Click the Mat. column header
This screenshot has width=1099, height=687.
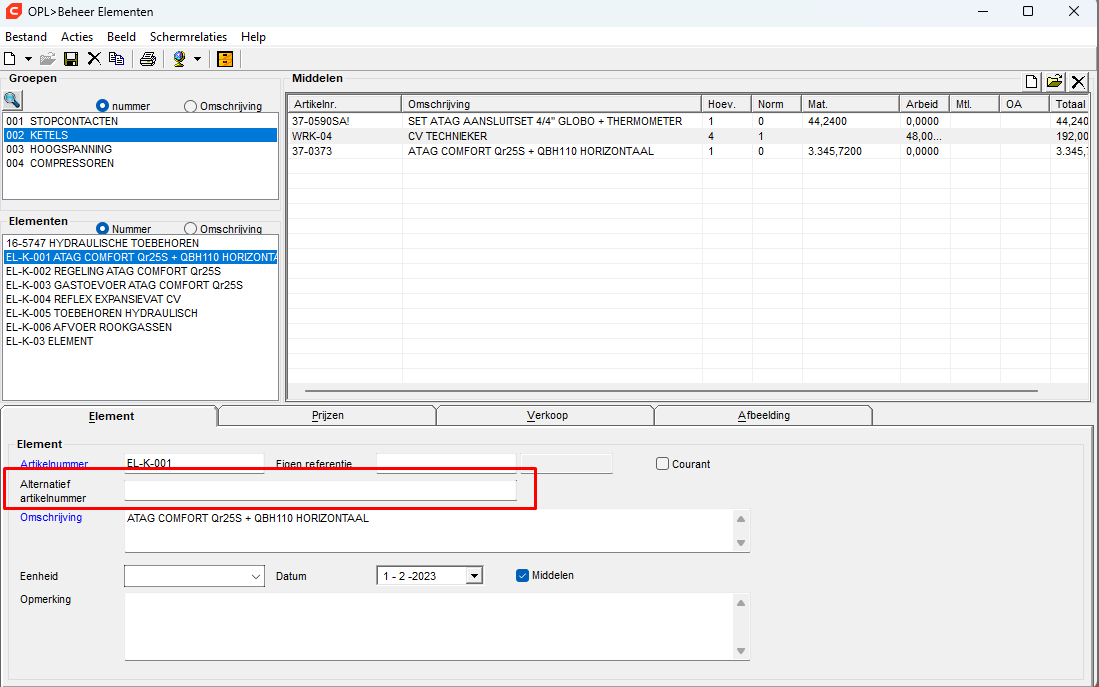tap(851, 104)
